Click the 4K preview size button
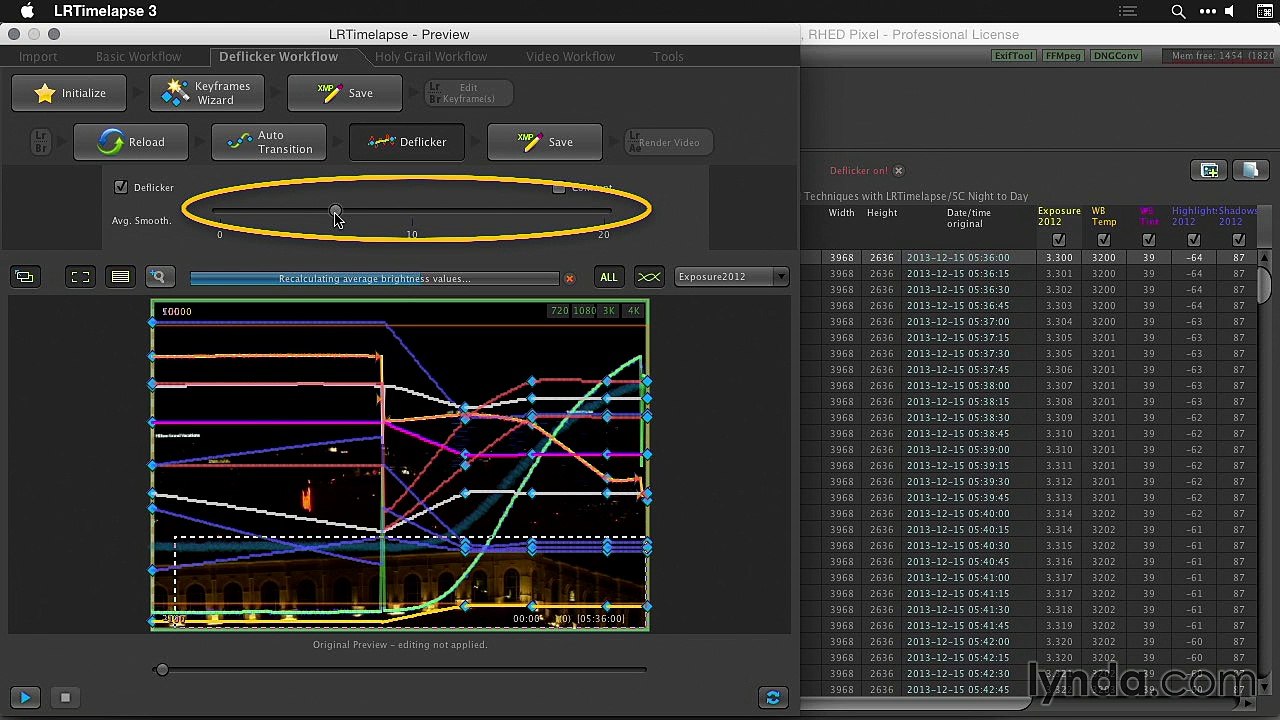This screenshot has width=1280, height=720. (633, 311)
